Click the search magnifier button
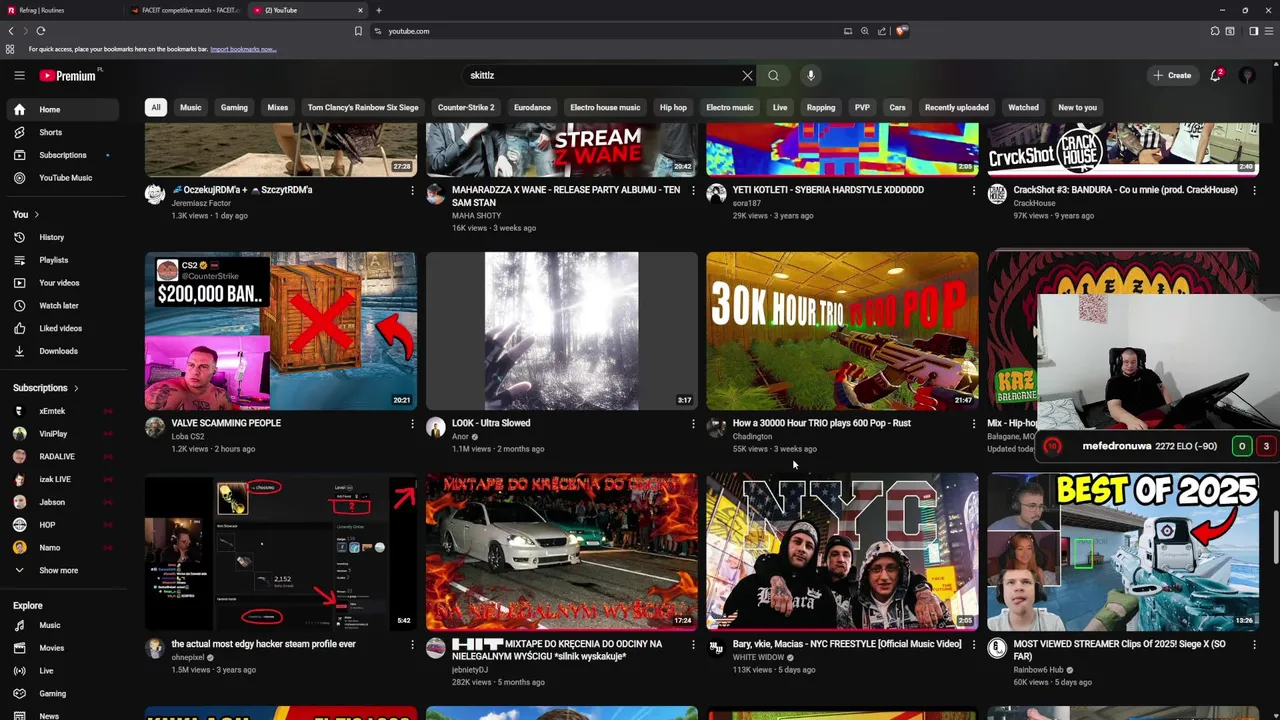This screenshot has width=1280, height=720. (773, 75)
